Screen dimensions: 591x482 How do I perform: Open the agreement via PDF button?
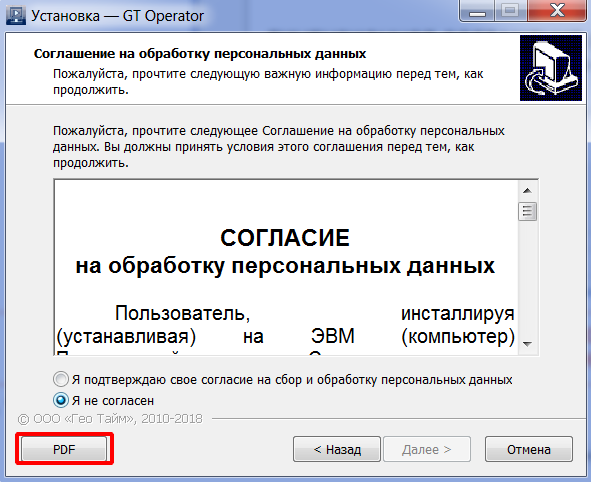(64, 449)
